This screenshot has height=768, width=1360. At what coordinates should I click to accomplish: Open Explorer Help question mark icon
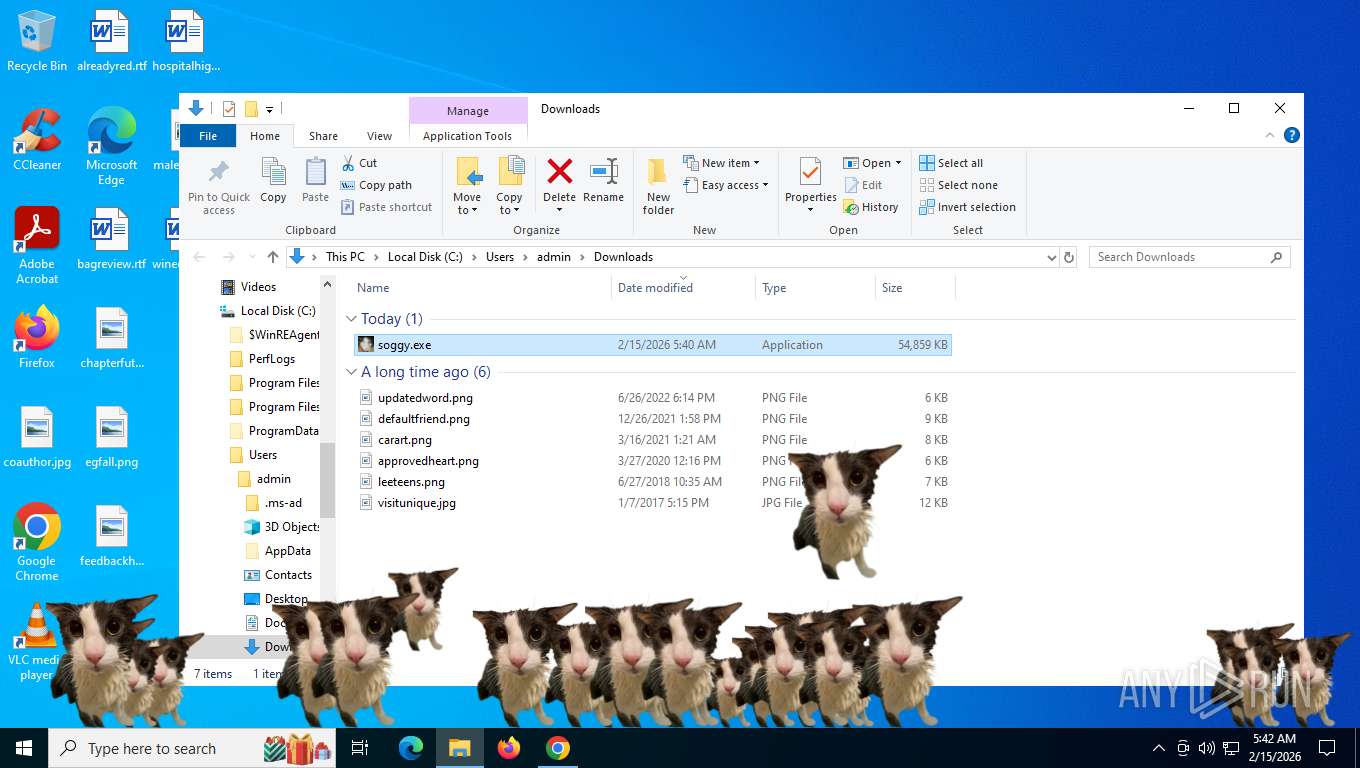click(x=1292, y=136)
